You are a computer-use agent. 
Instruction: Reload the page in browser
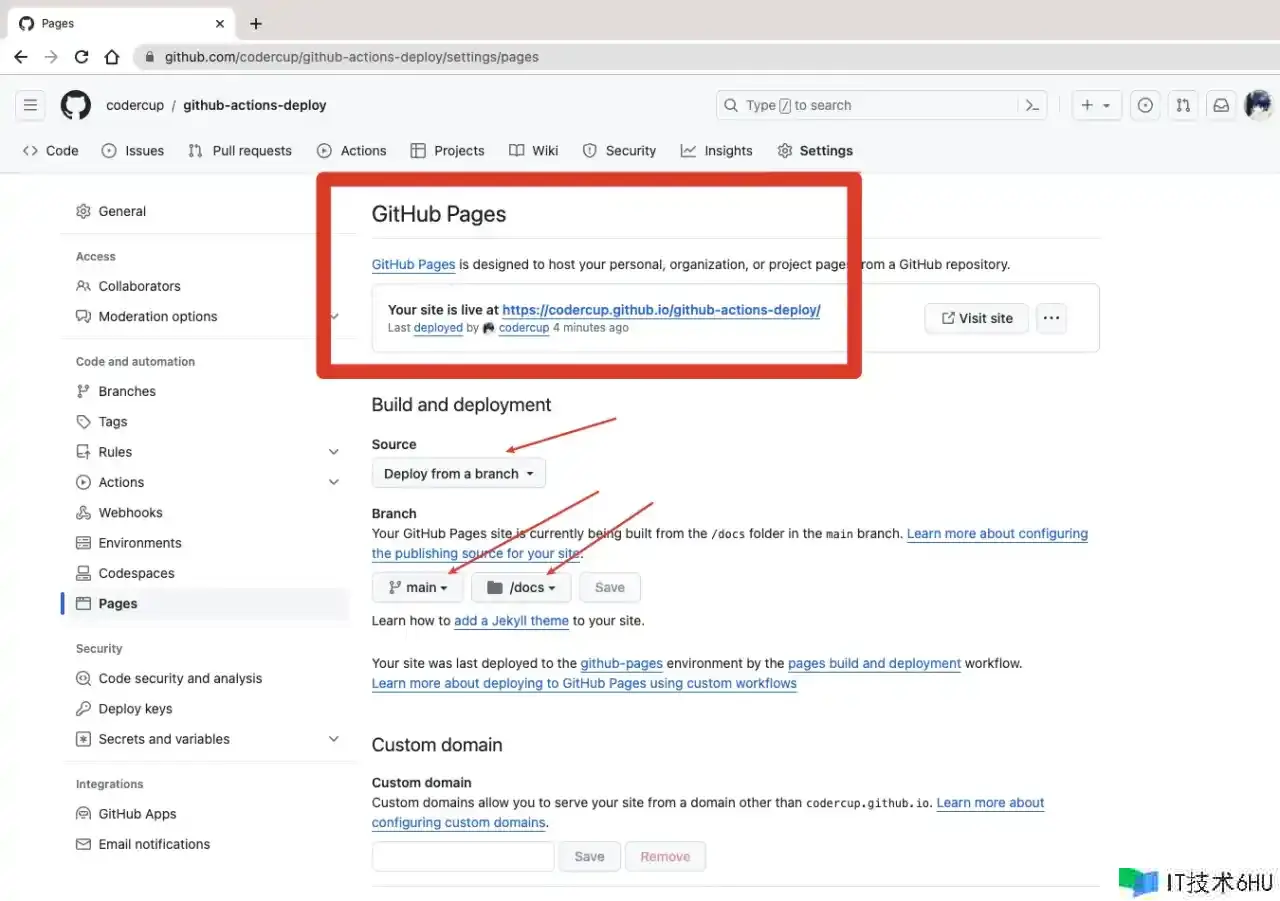click(x=82, y=57)
